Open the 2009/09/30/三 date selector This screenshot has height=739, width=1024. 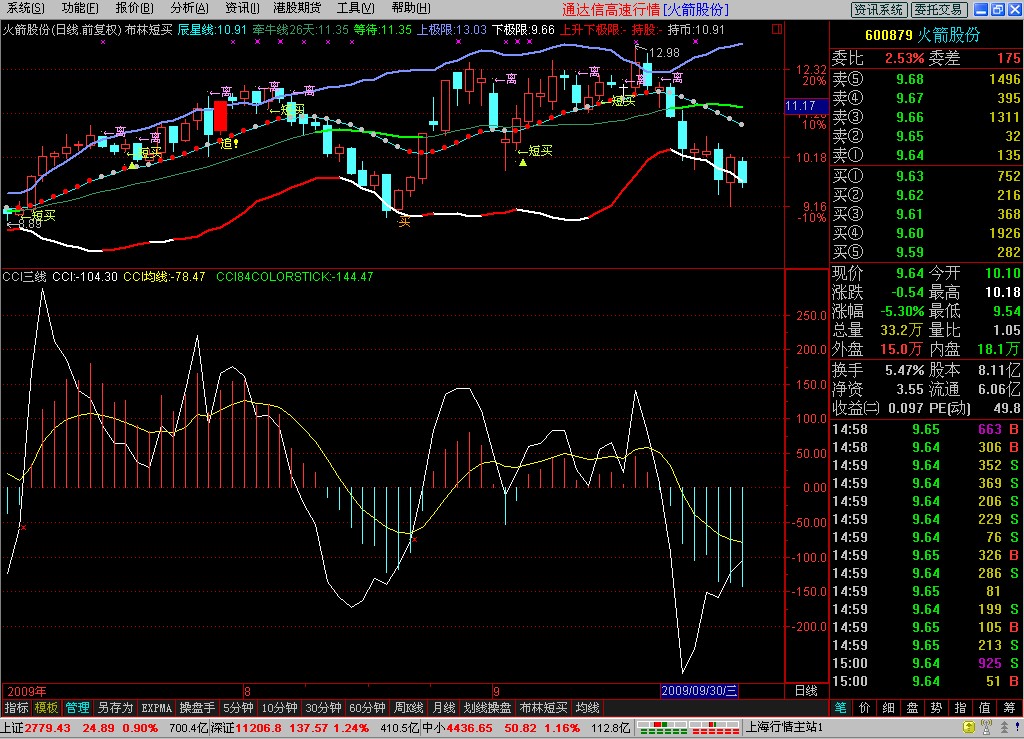700,690
